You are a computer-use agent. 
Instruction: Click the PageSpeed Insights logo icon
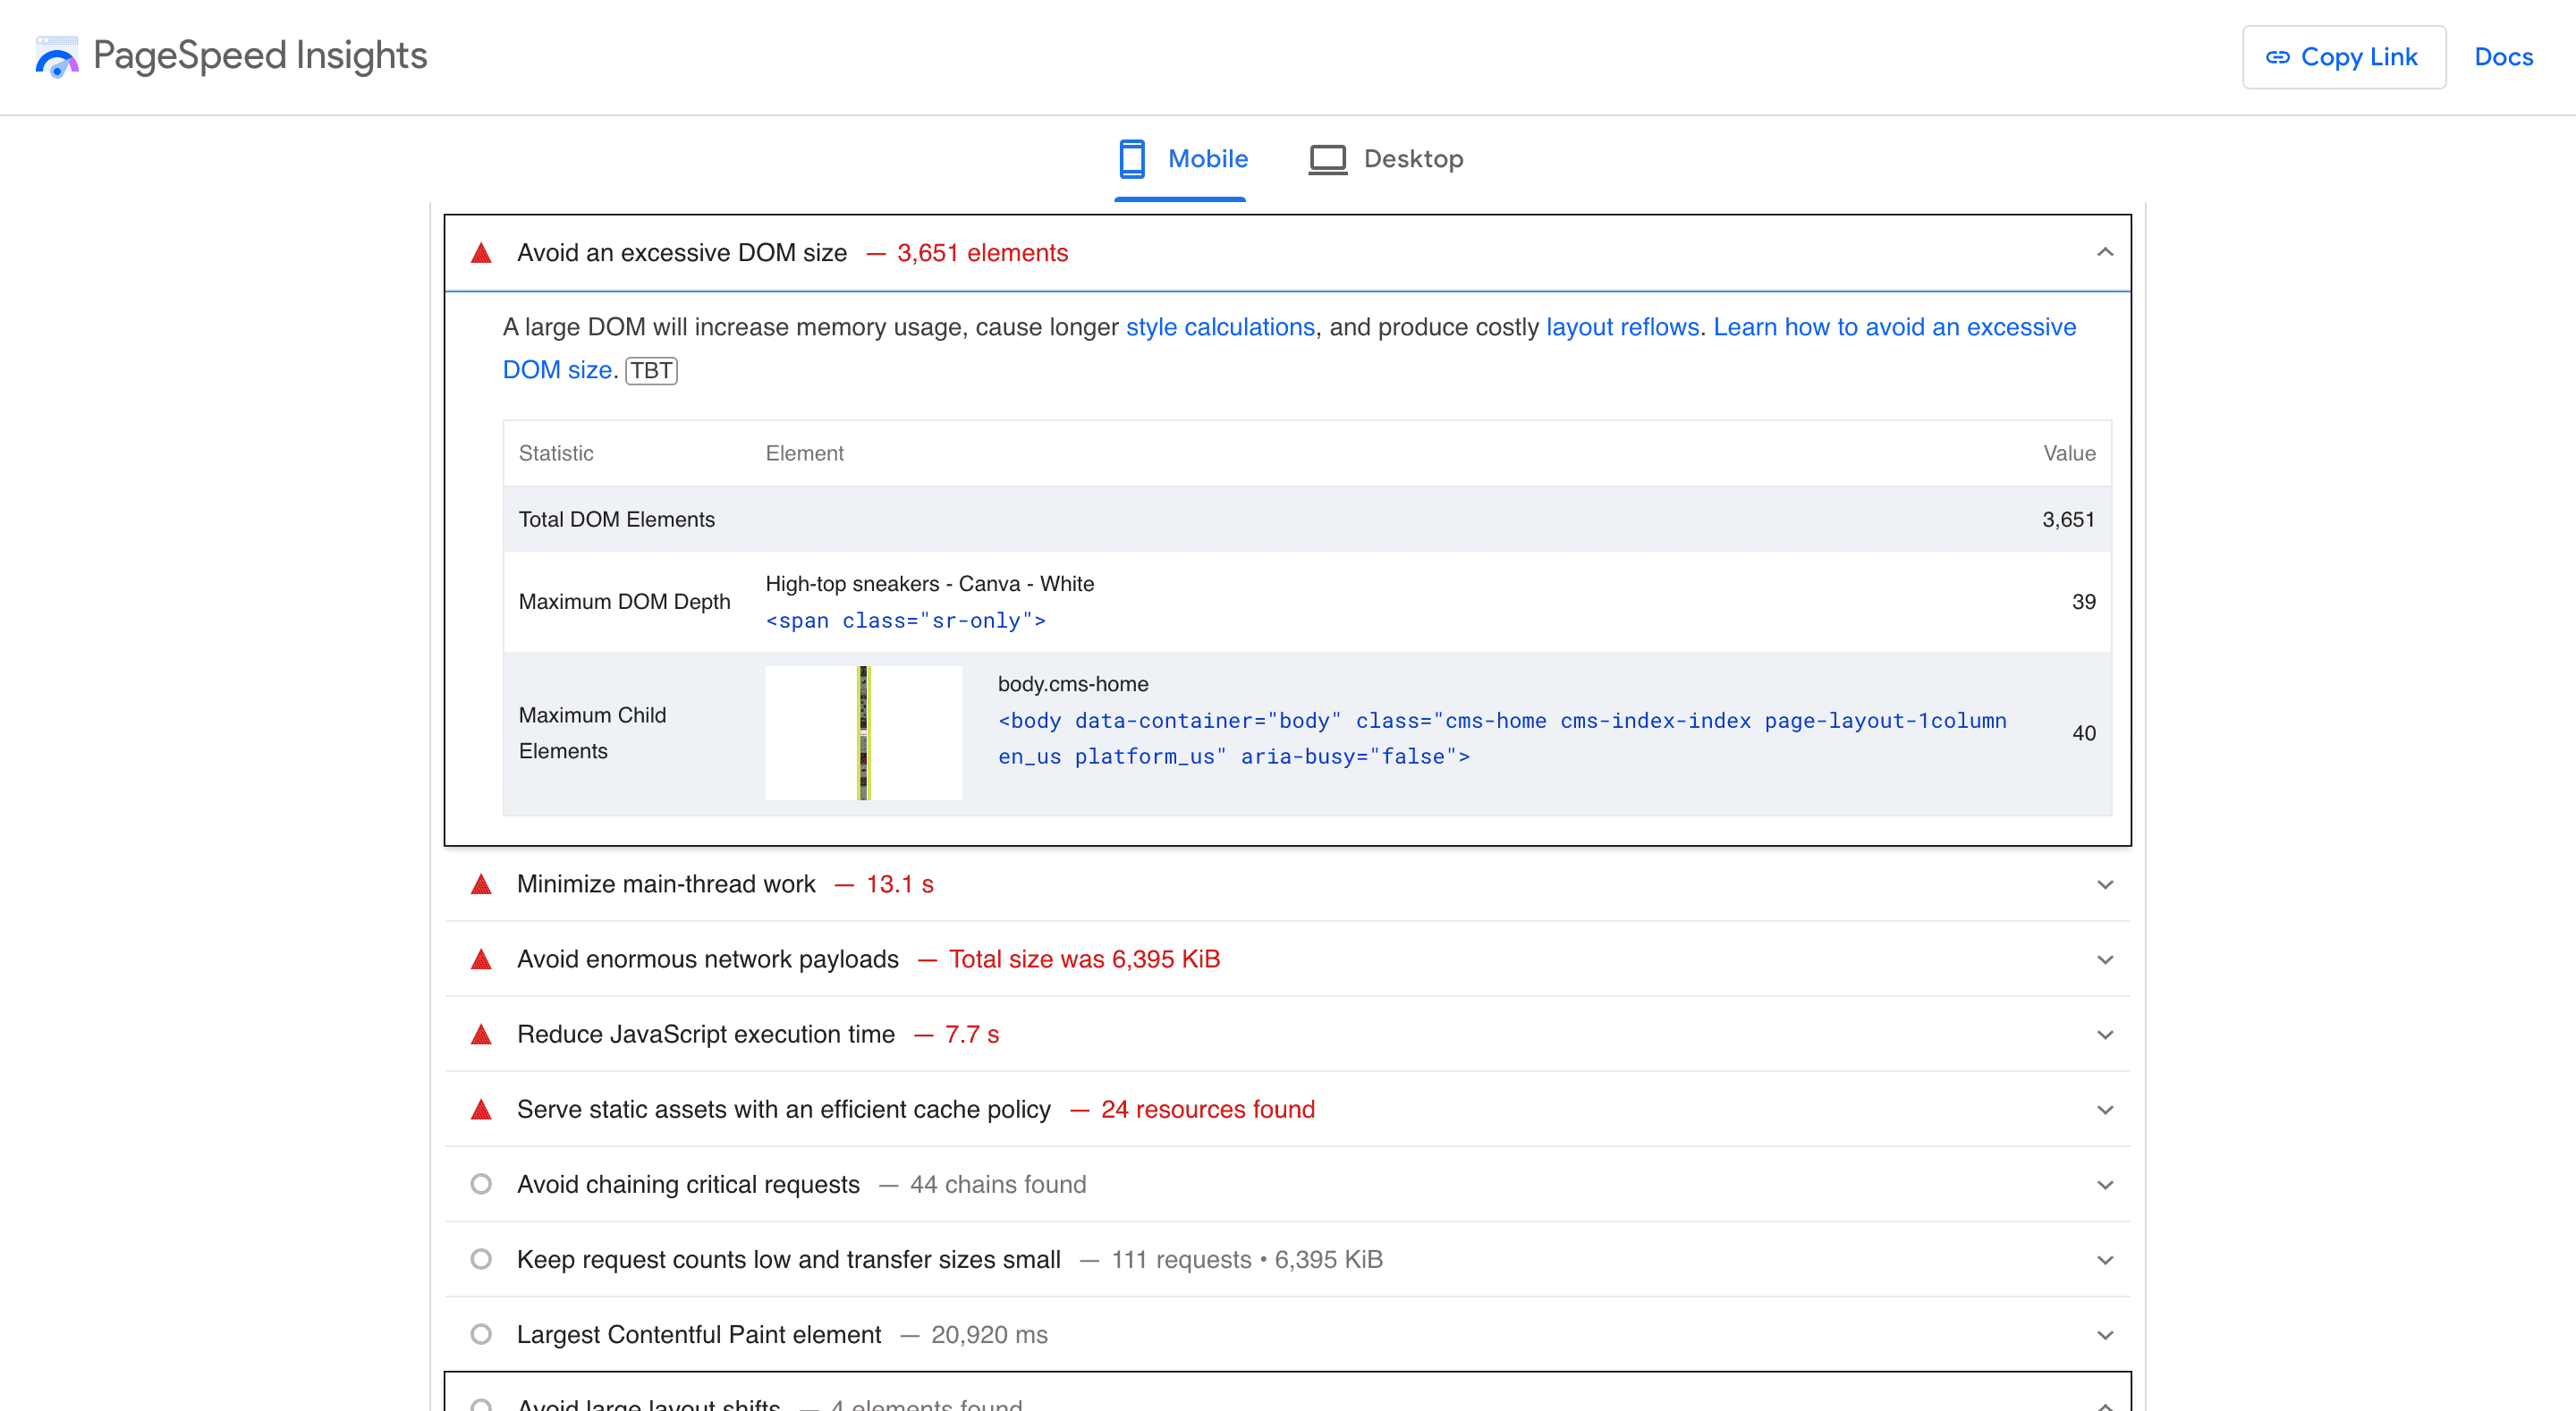pyautogui.click(x=57, y=55)
